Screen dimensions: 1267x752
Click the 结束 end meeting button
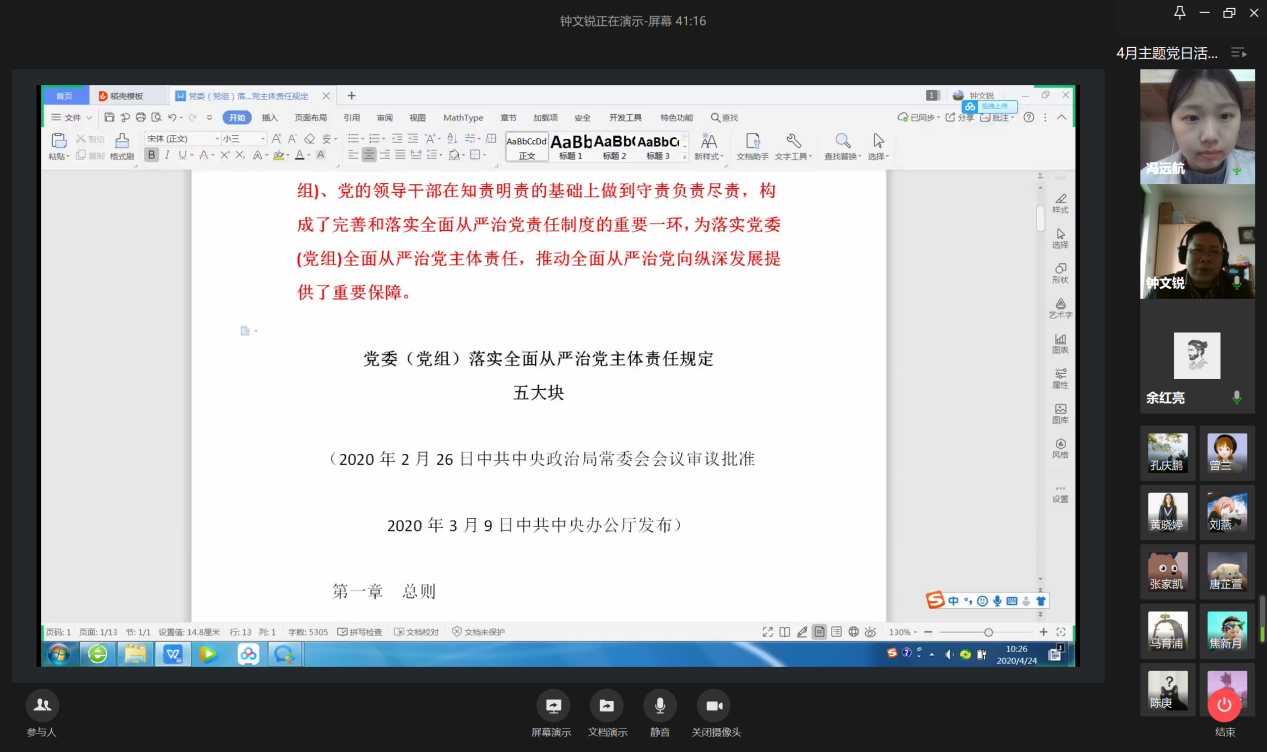[x=1224, y=706]
